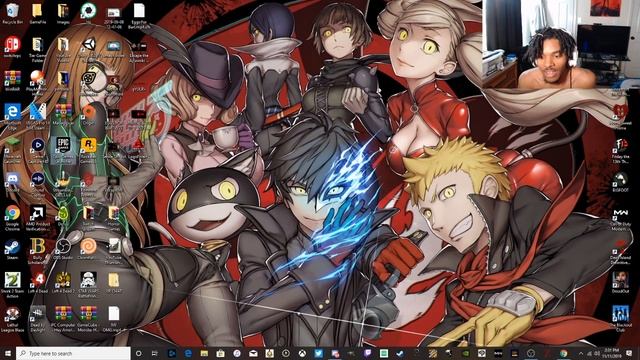This screenshot has width=640, height=360.
Task: Launch Shrek 2 Team Action shortcut
Action: point(12,284)
